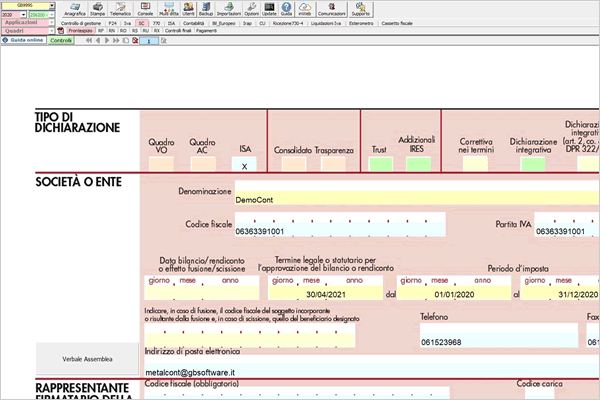
Task: Toggle the Trust checkbox
Action: coord(381,164)
